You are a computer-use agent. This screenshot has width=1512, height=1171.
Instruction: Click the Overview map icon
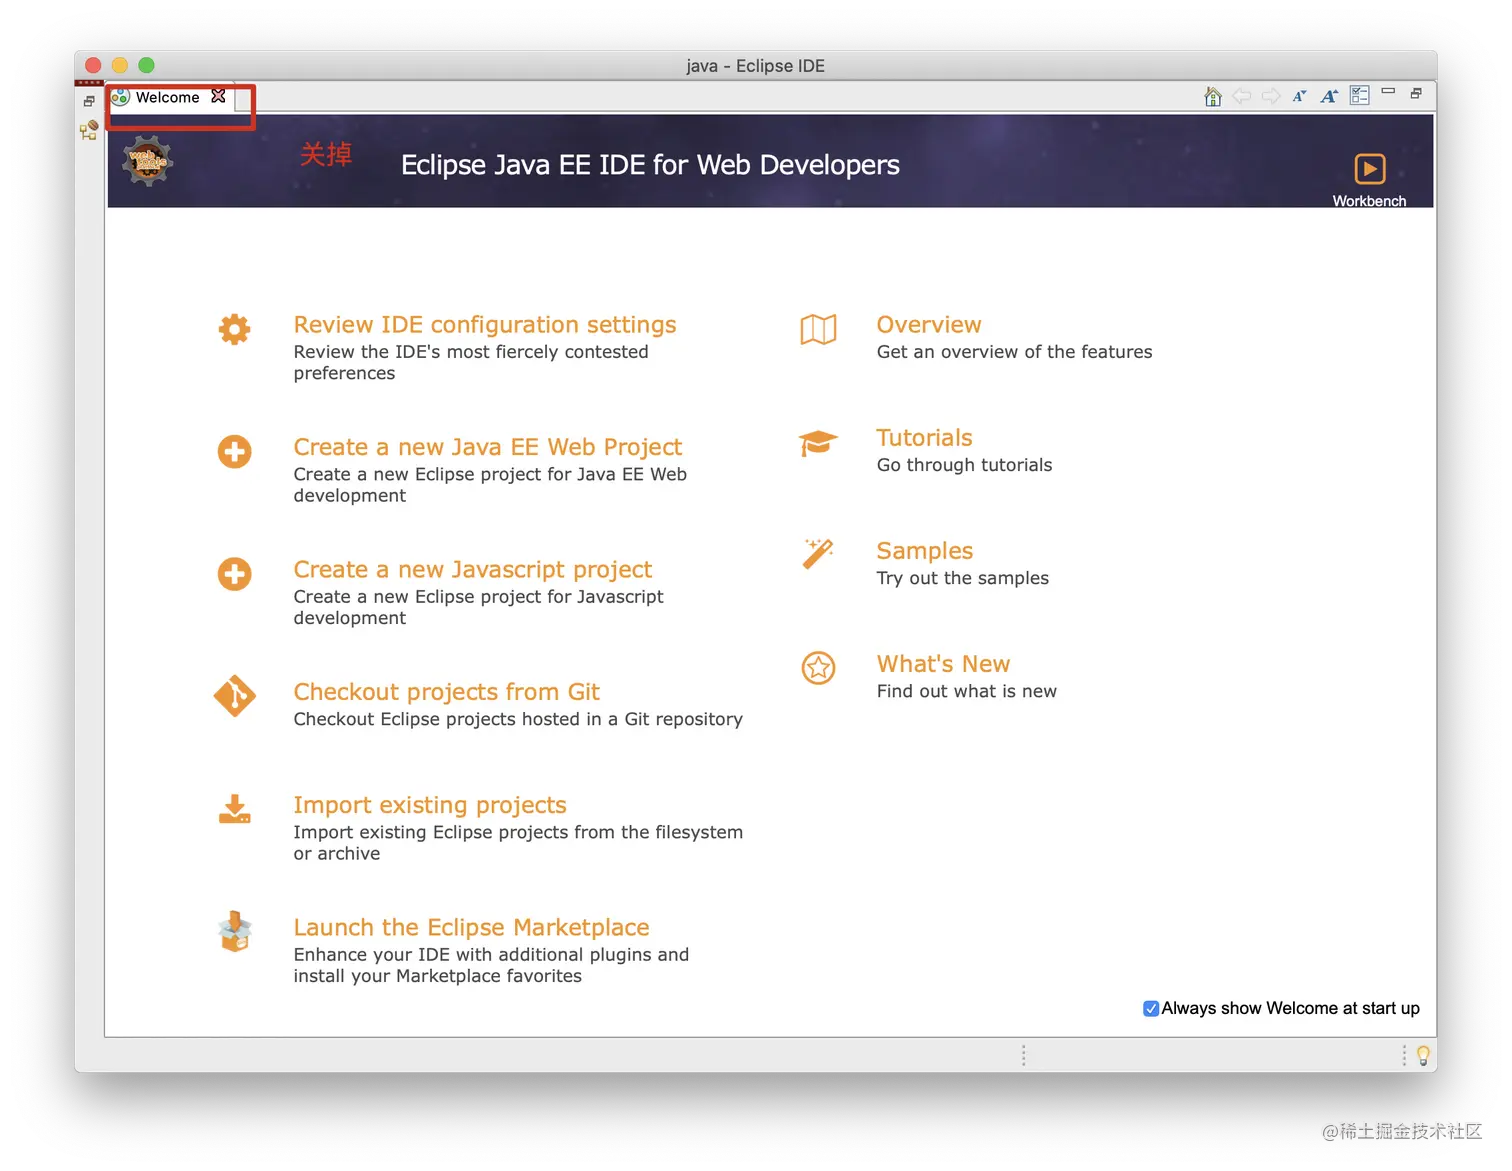818,329
